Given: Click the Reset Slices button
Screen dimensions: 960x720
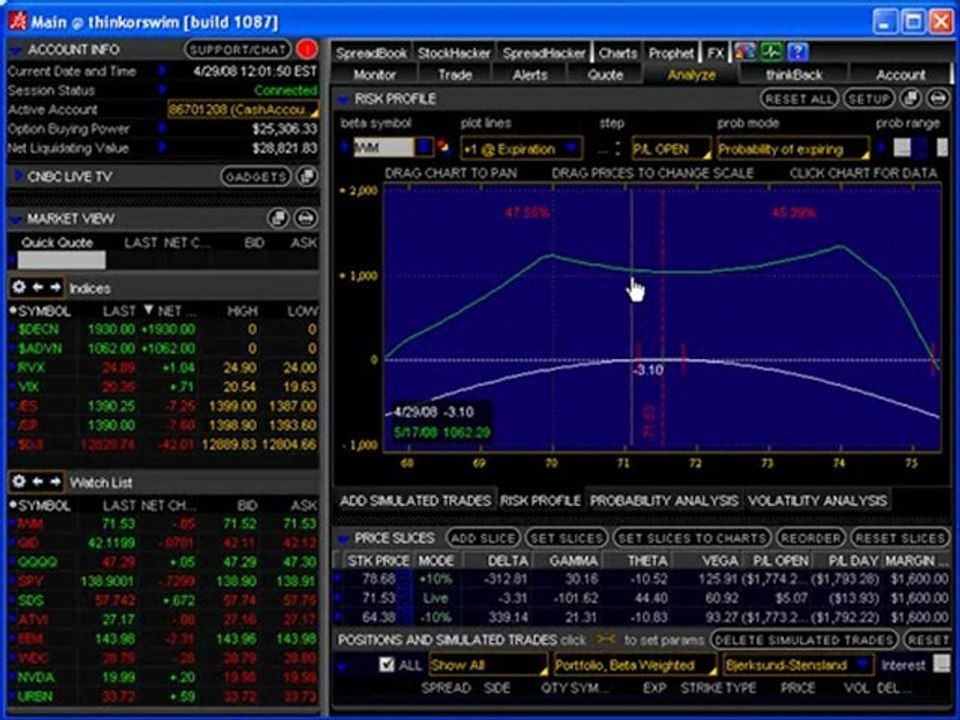Looking at the screenshot, I should point(900,538).
